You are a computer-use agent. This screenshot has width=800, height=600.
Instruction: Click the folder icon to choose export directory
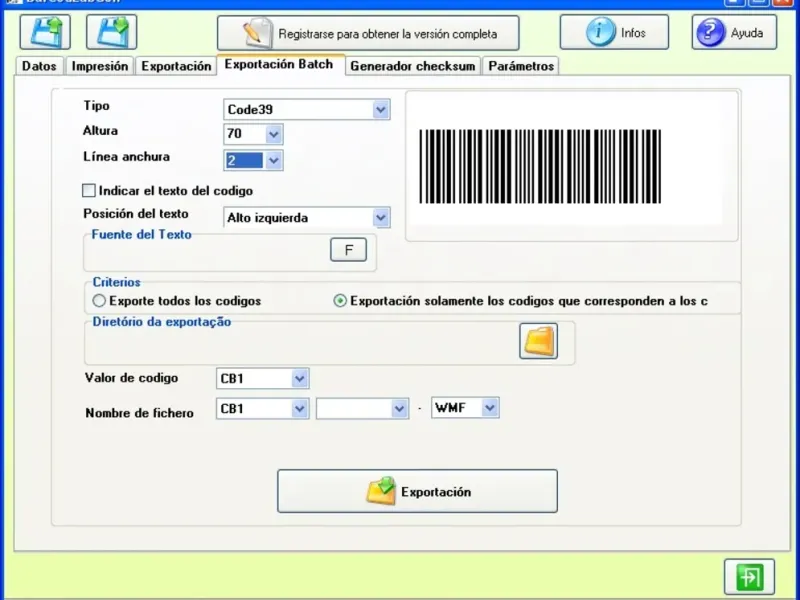coord(538,341)
